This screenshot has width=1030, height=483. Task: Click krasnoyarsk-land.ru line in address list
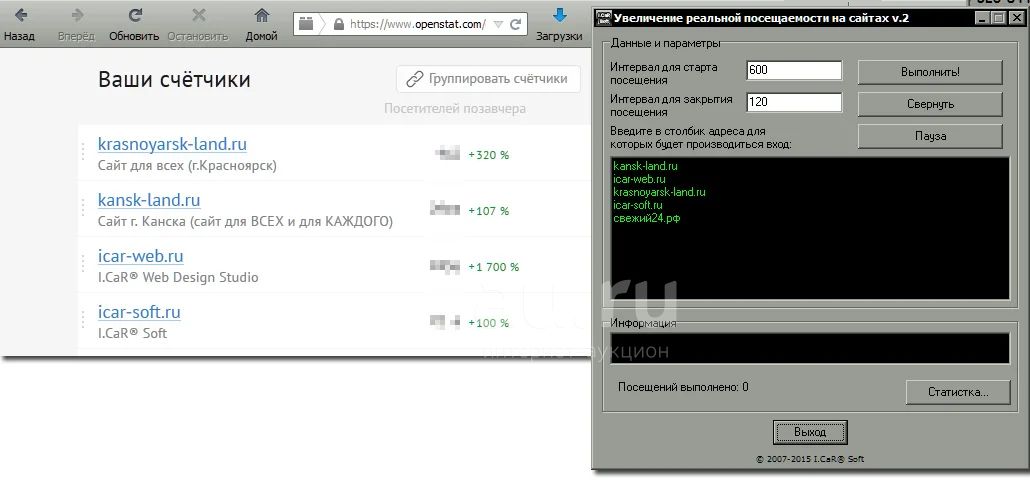660,192
